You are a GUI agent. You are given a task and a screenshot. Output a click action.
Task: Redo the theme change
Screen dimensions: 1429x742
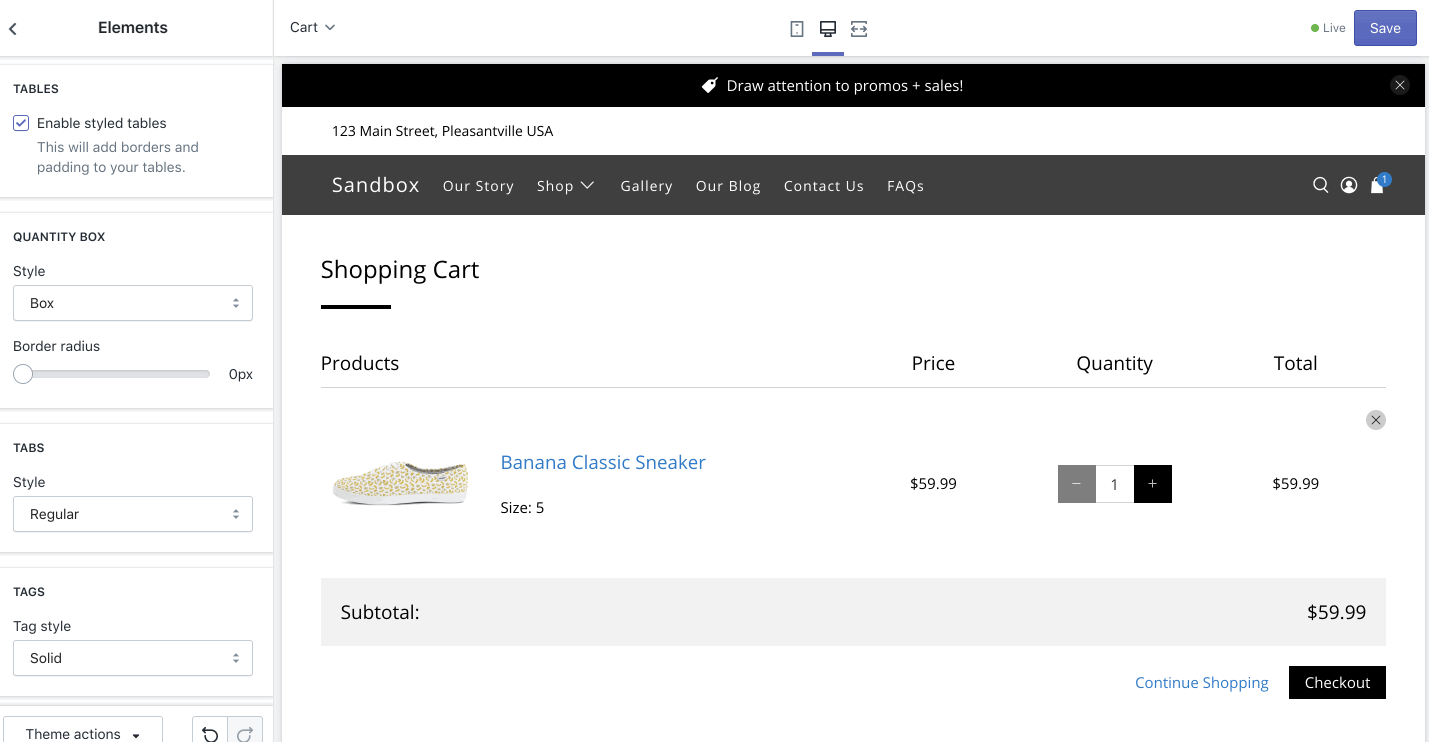[245, 734]
